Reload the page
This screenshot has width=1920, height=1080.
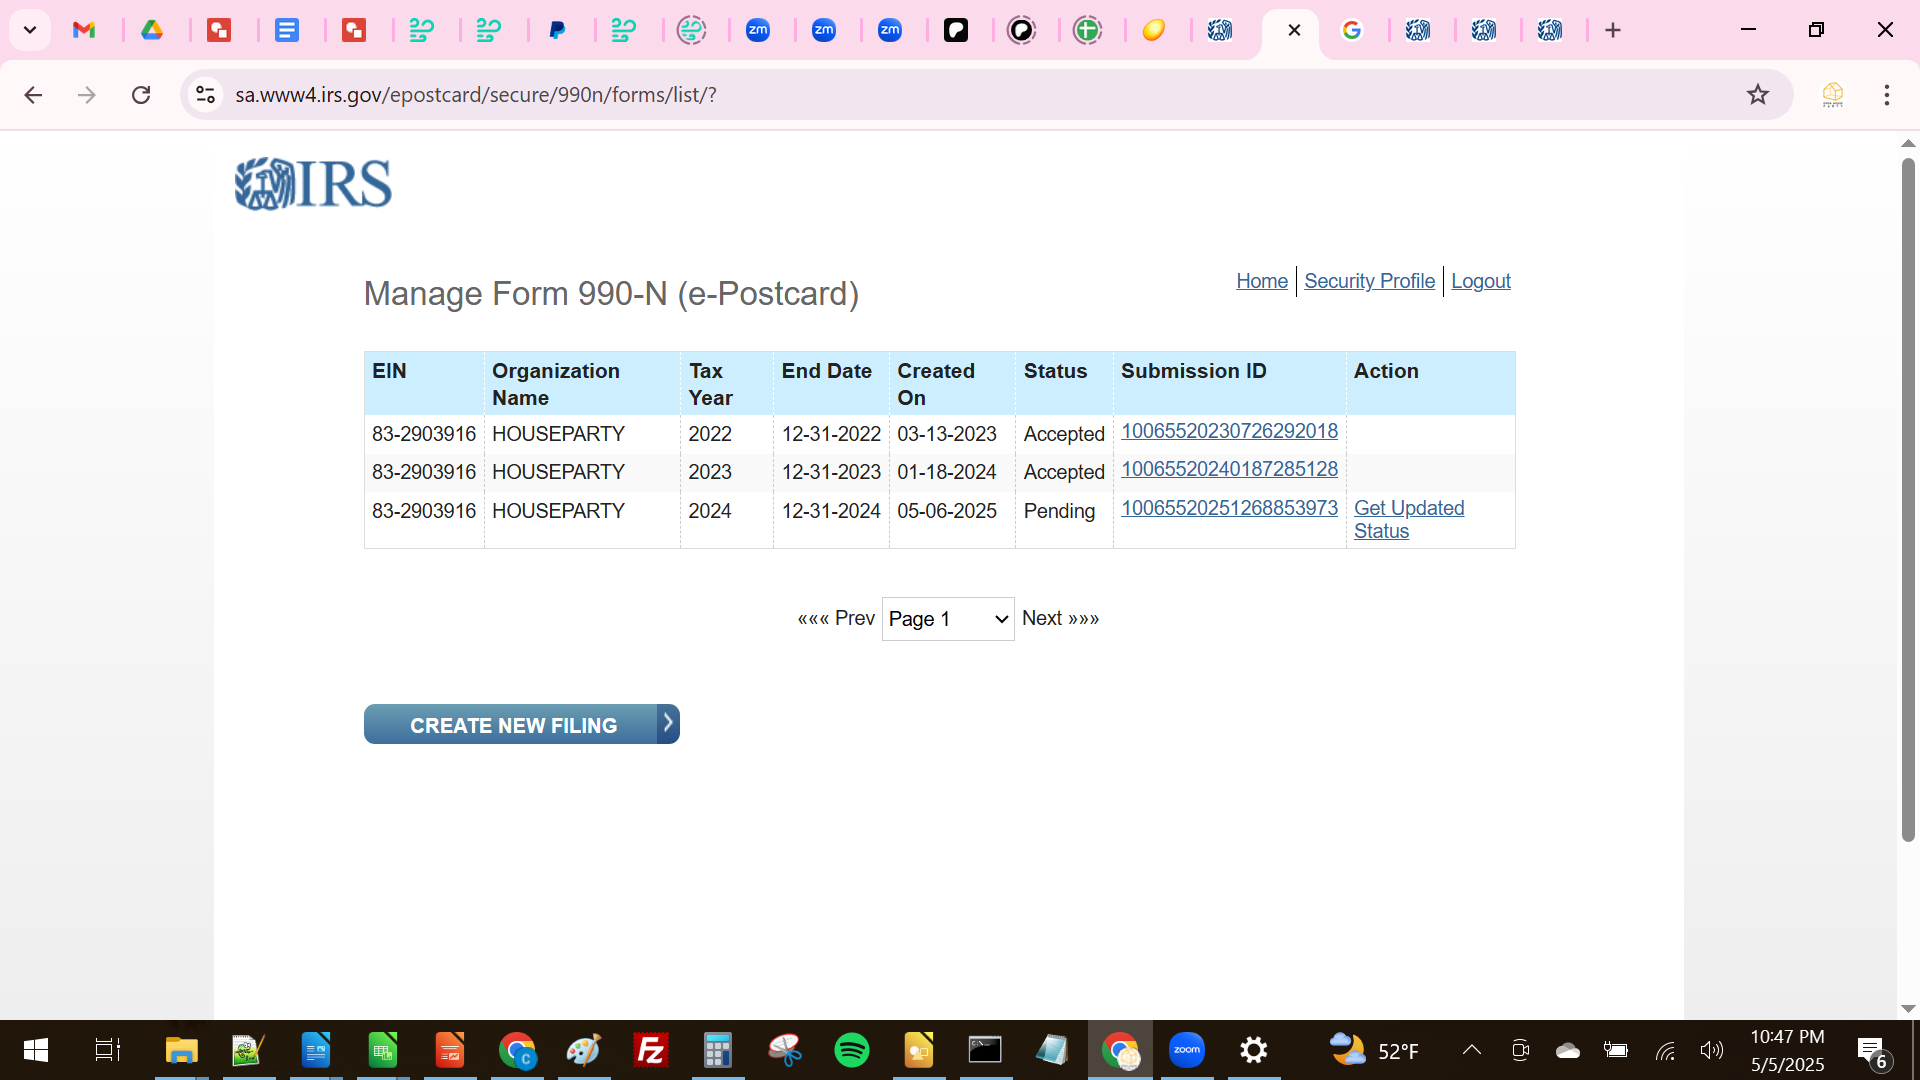141,95
